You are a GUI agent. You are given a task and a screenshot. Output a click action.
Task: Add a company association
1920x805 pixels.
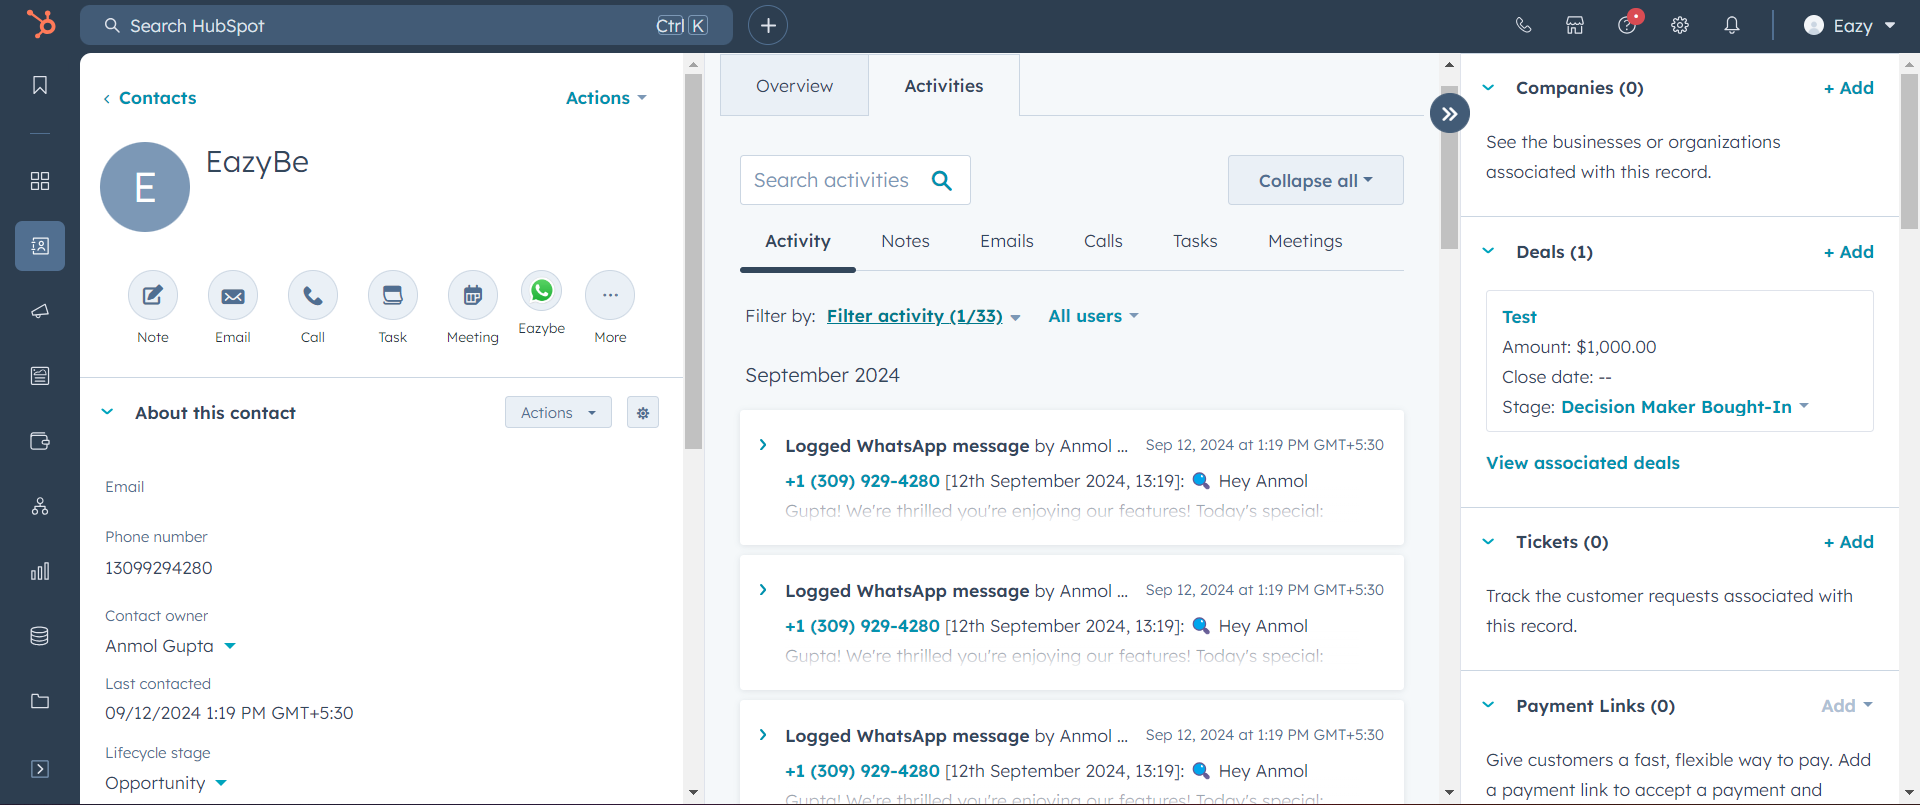tap(1849, 88)
